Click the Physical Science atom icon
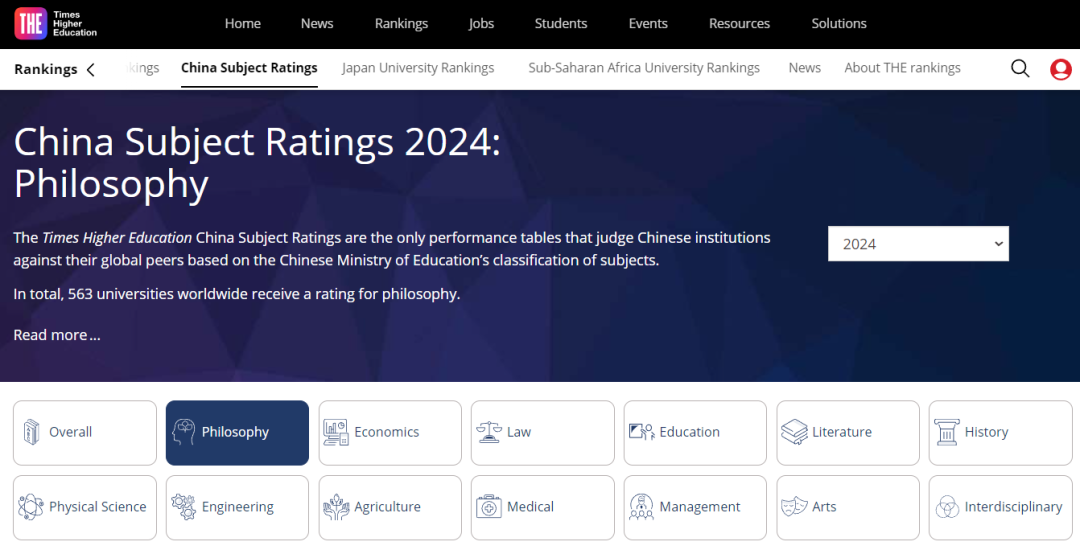Viewport: 1080px width, 554px height. (31, 506)
